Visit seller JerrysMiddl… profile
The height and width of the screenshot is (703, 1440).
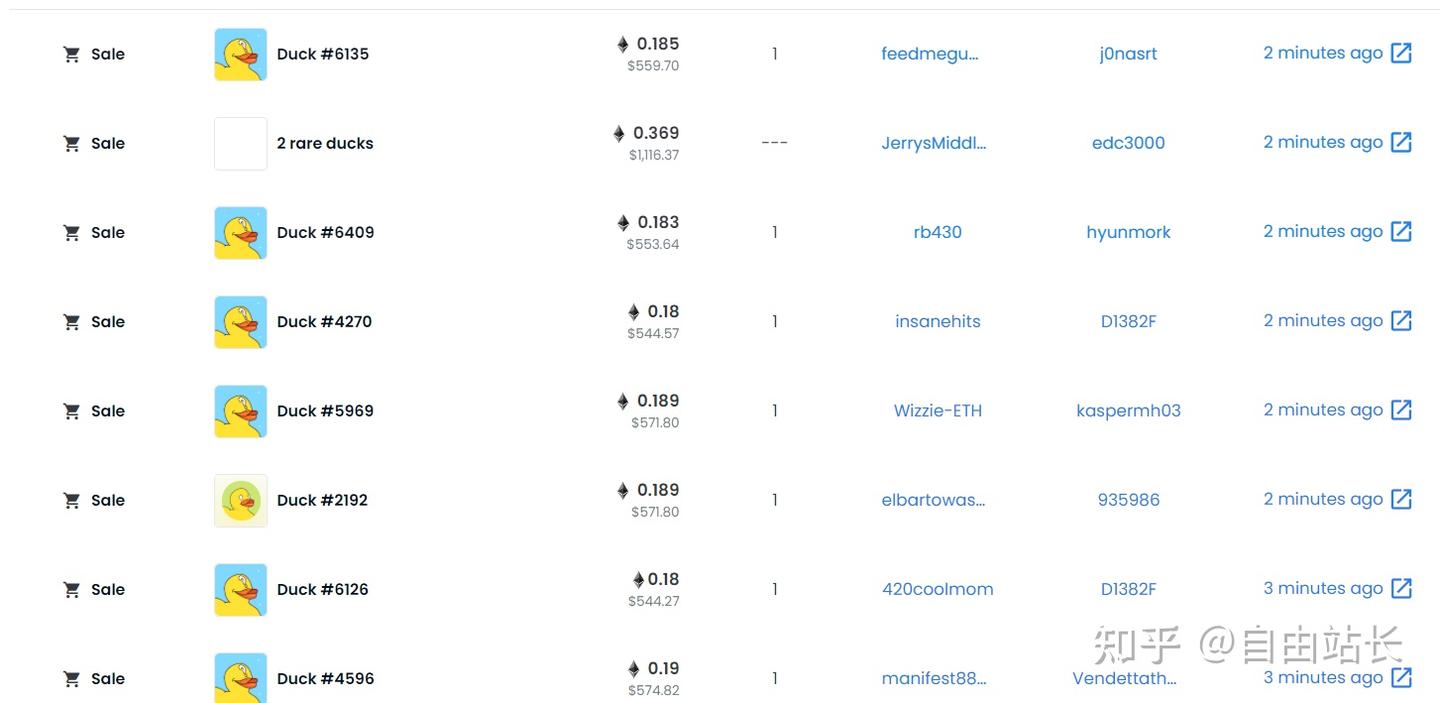933,143
